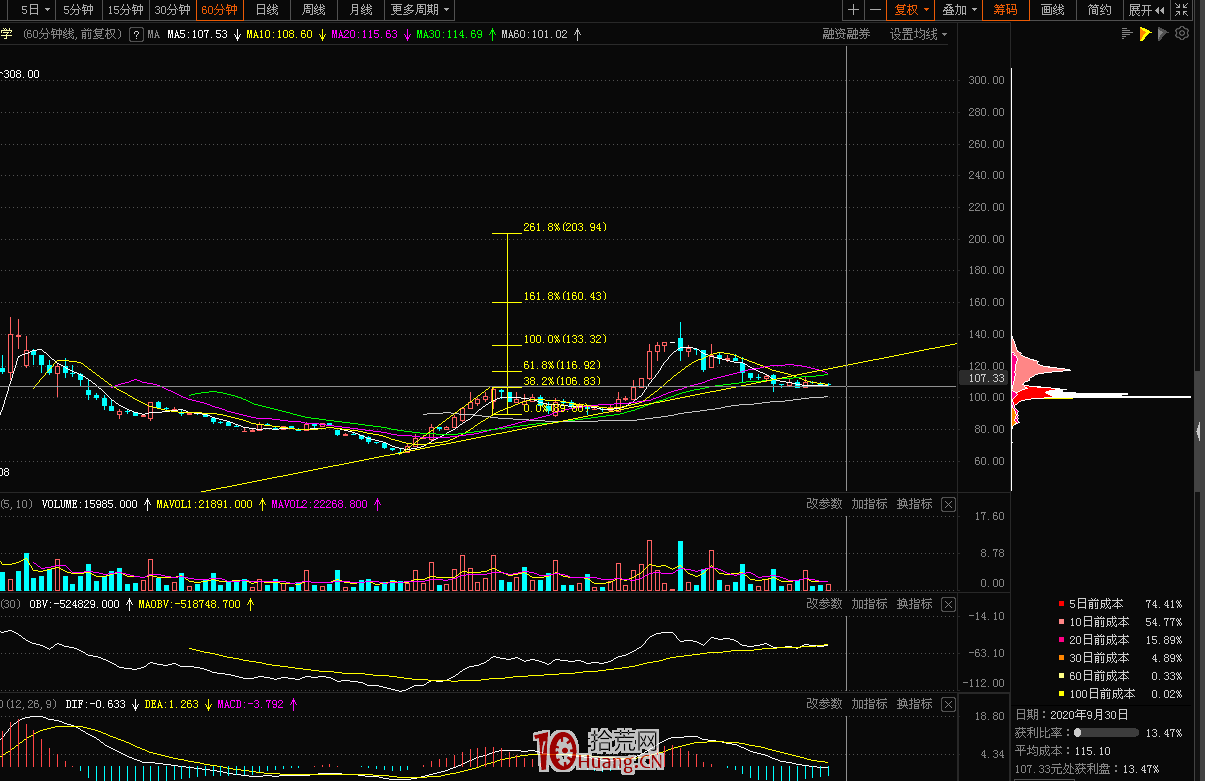
Task: Click the 20日前成本 magenta swatch
Action: 1061,640
